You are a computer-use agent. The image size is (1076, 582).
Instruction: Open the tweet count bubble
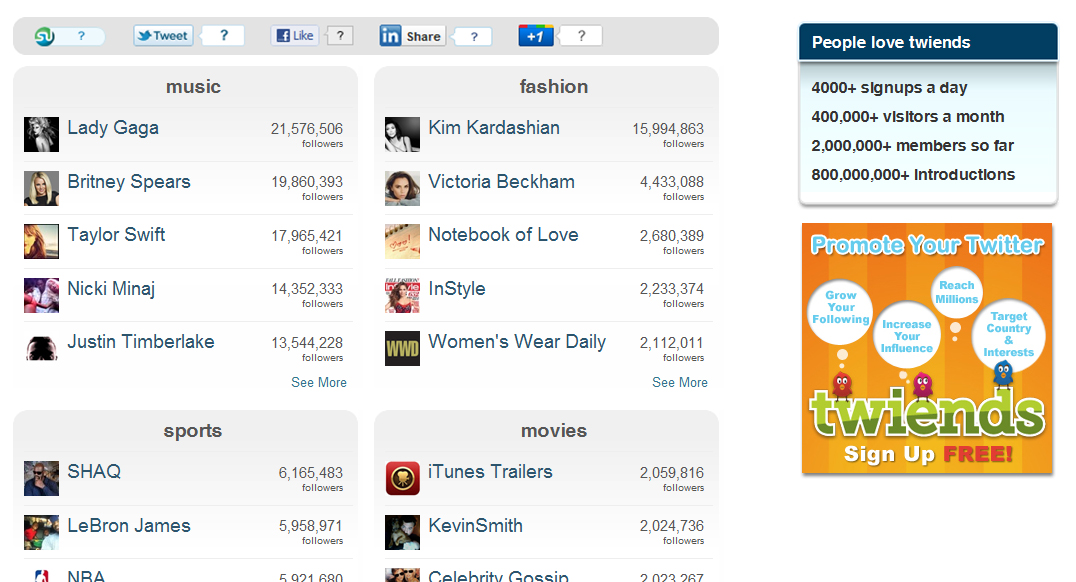[224, 36]
